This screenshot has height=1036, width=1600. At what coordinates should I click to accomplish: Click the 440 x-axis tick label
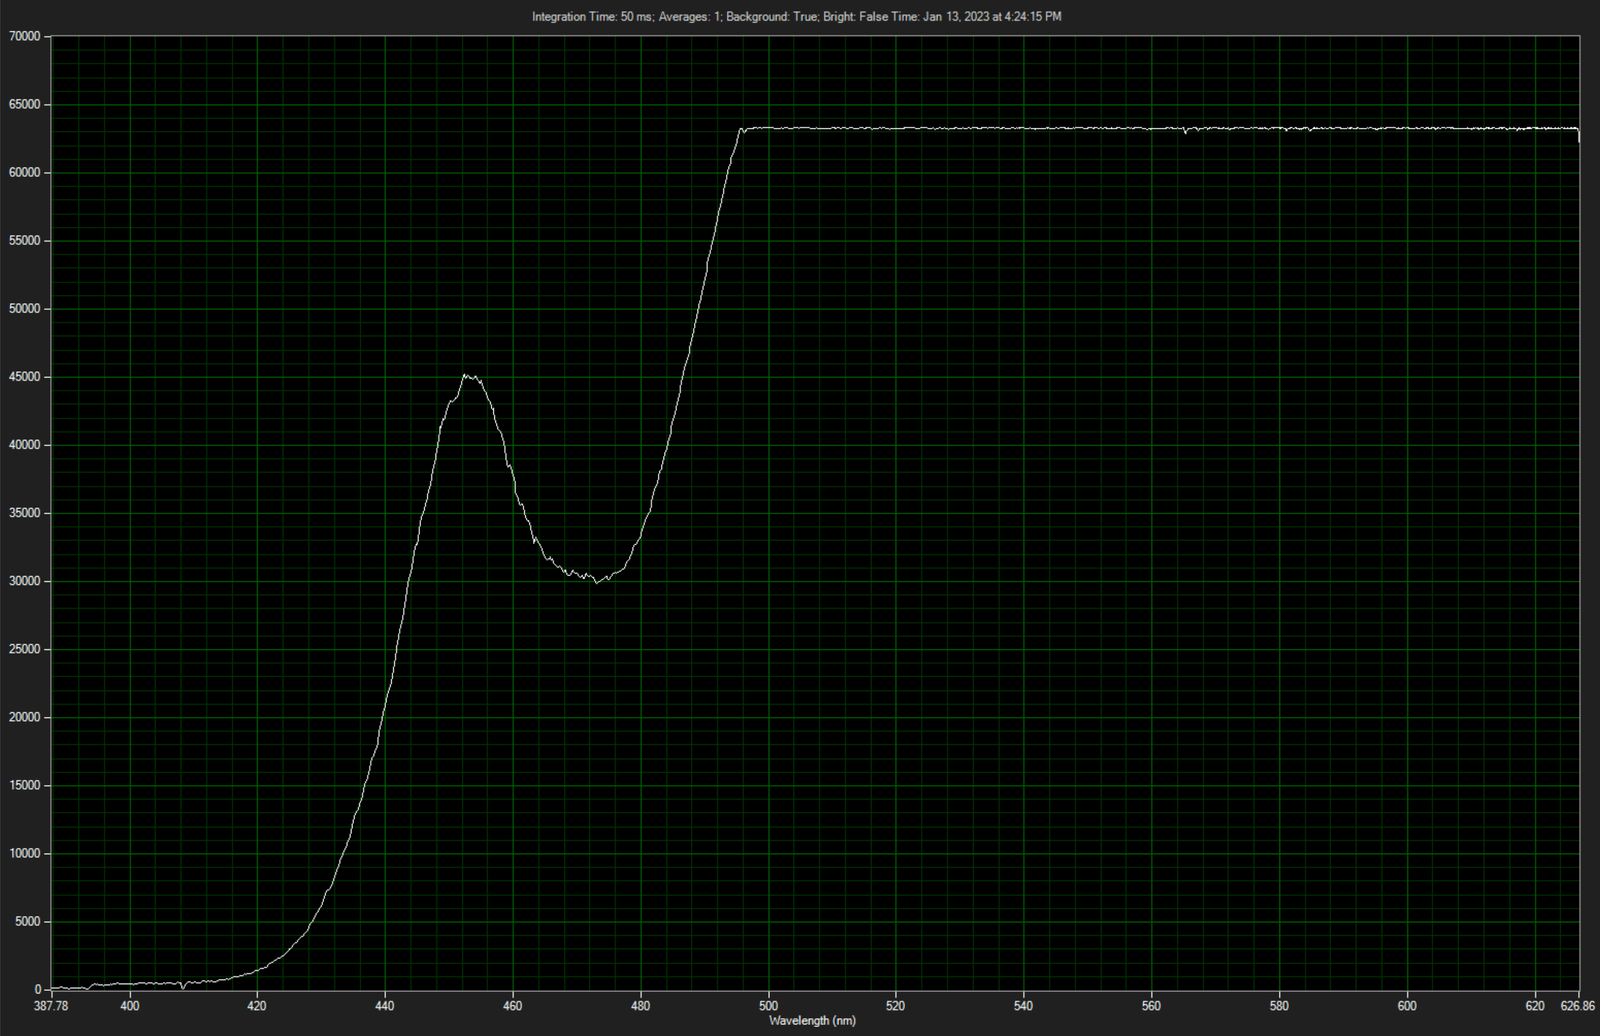385,1006
